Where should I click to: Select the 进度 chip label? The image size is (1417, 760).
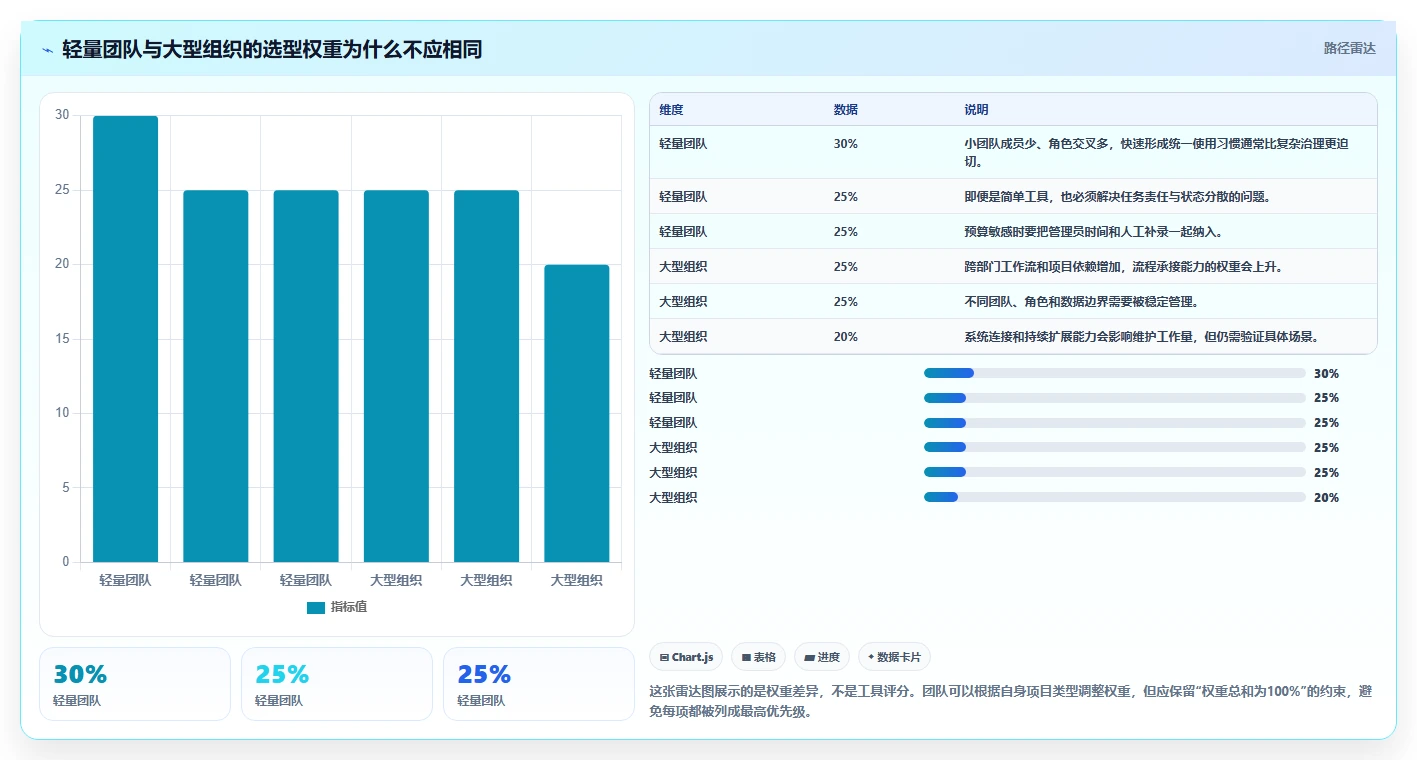pos(829,657)
